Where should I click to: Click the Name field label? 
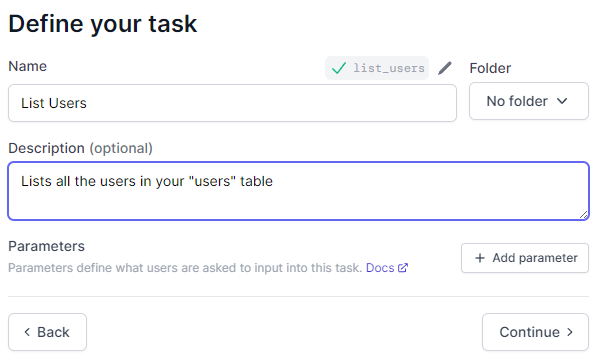pos(28,66)
